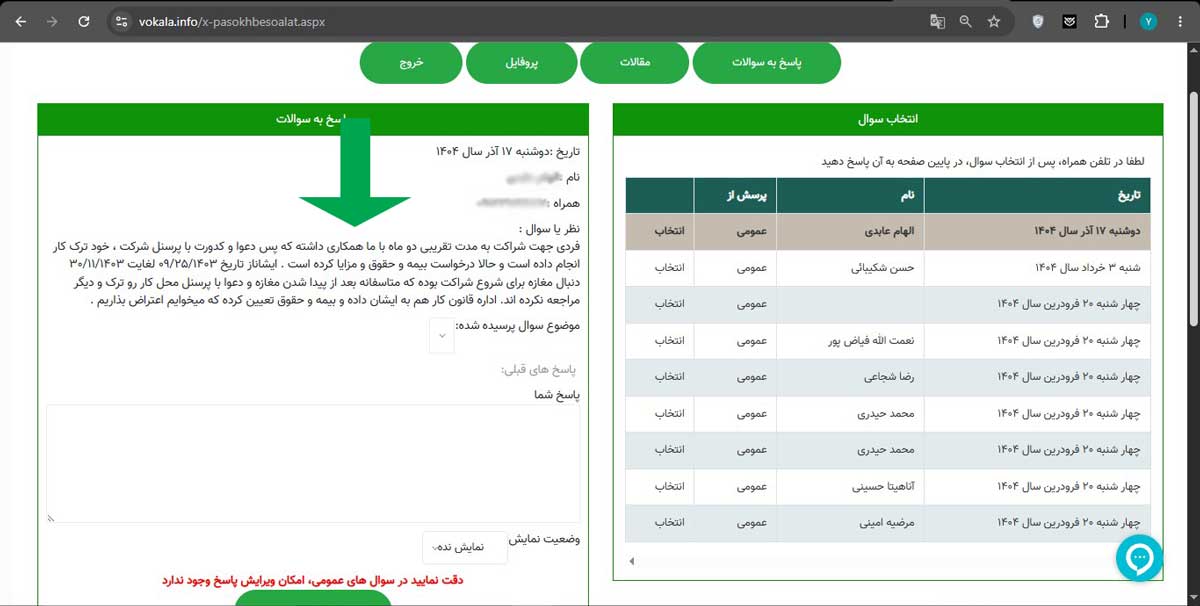This screenshot has width=1200, height=606.
Task: Open the Chrome profile avatar Y
Action: pyautogui.click(x=1149, y=21)
